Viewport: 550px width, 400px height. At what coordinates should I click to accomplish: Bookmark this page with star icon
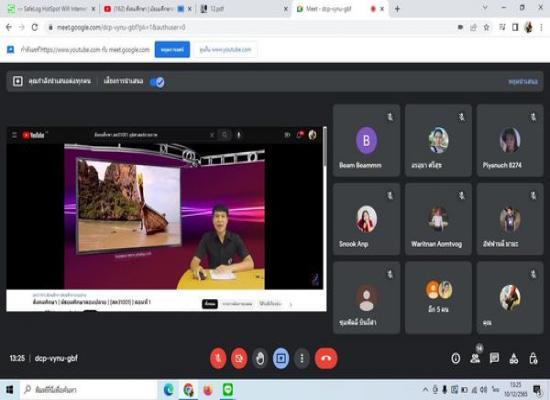tap(487, 27)
